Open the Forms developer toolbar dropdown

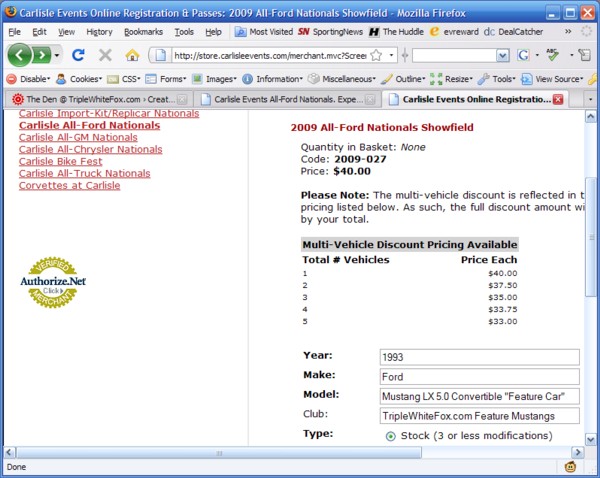tap(166, 79)
